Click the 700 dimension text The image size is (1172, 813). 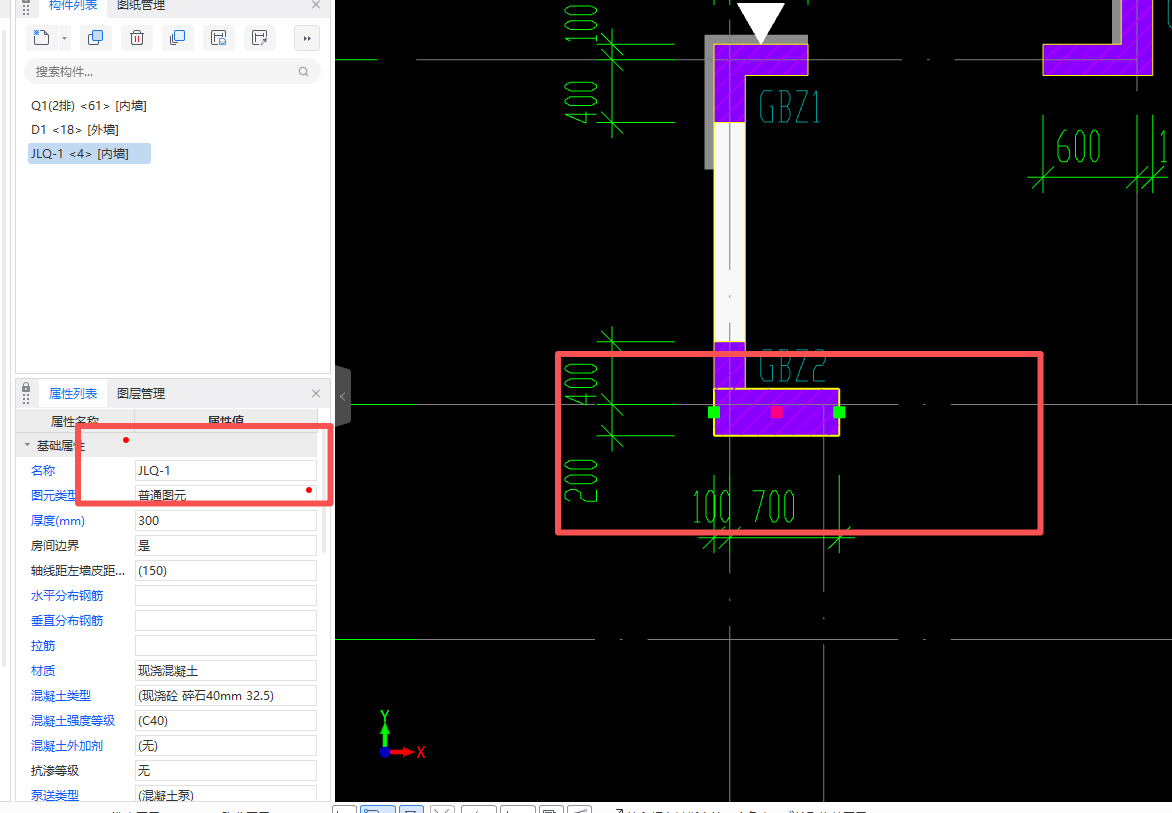tap(773, 507)
